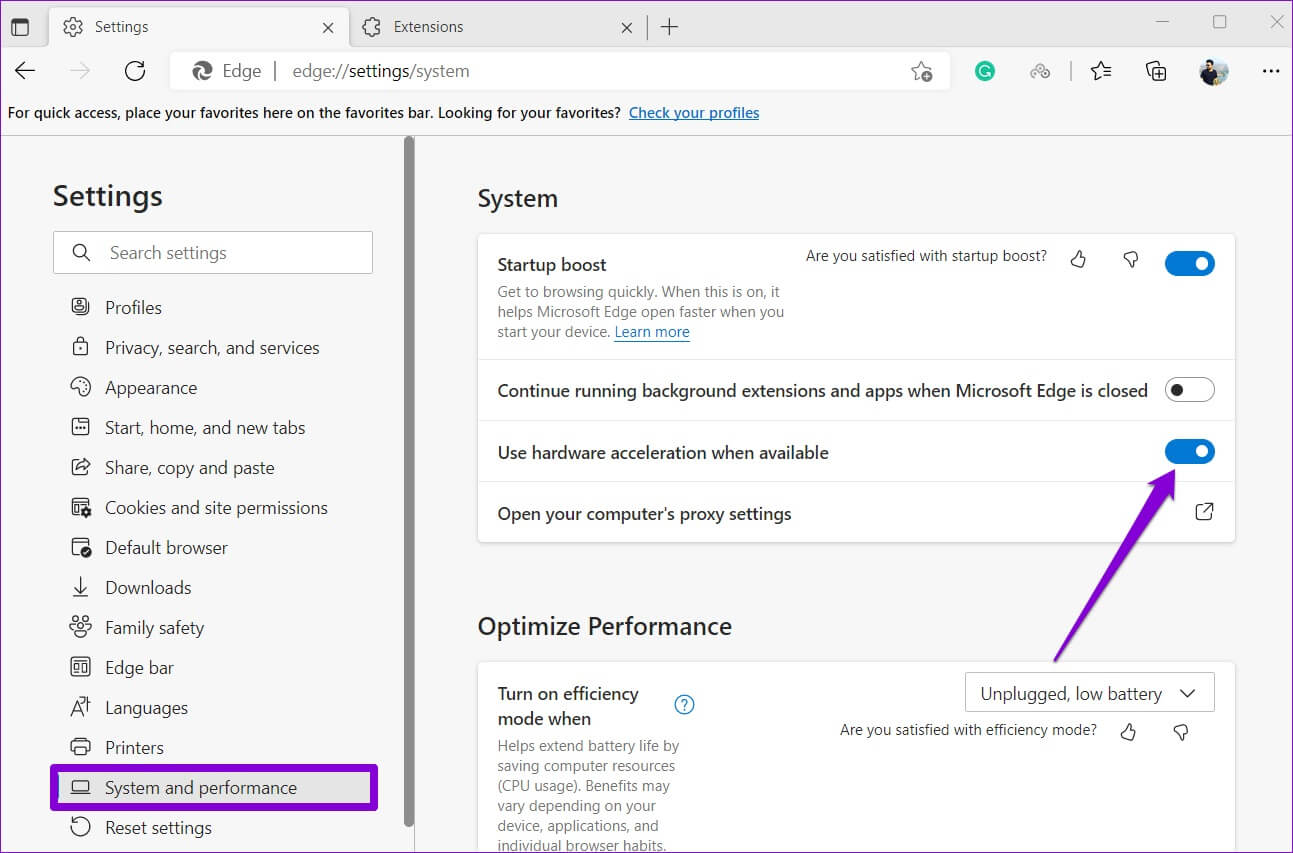
Task: Add this page to favorites star icon
Action: tap(921, 71)
